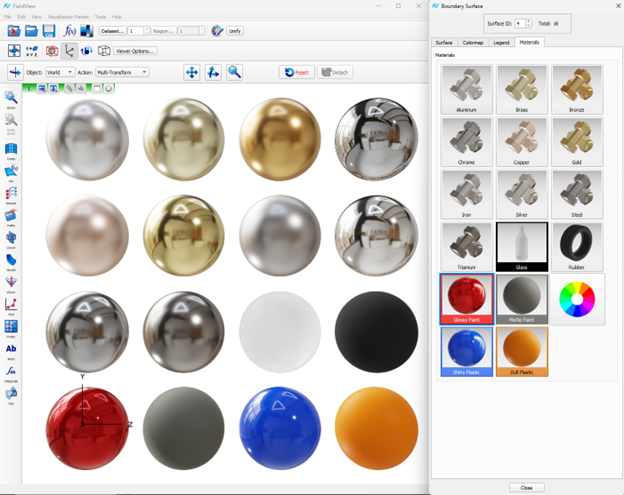The height and width of the screenshot is (495, 624).
Task: Click the Viewer Options button
Action: [135, 50]
